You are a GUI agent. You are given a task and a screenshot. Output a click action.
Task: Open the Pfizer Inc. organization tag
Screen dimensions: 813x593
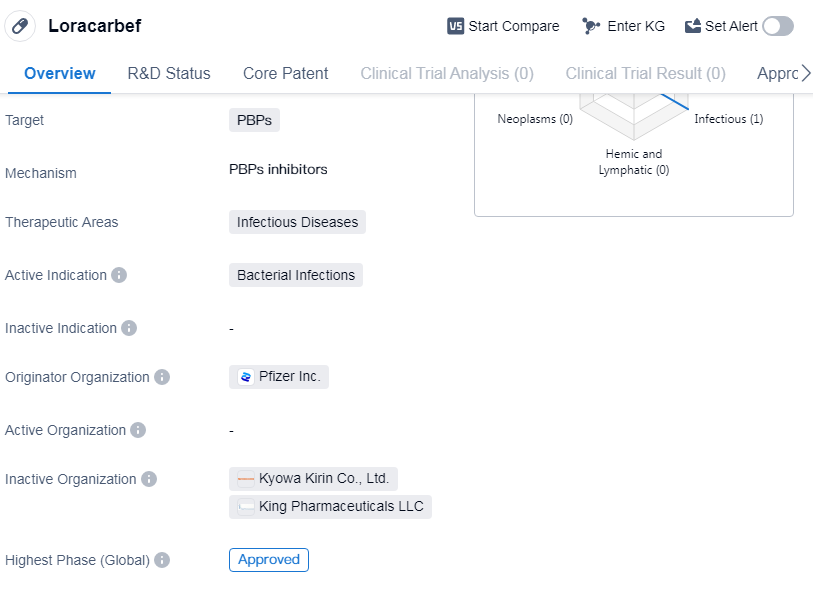tap(279, 377)
